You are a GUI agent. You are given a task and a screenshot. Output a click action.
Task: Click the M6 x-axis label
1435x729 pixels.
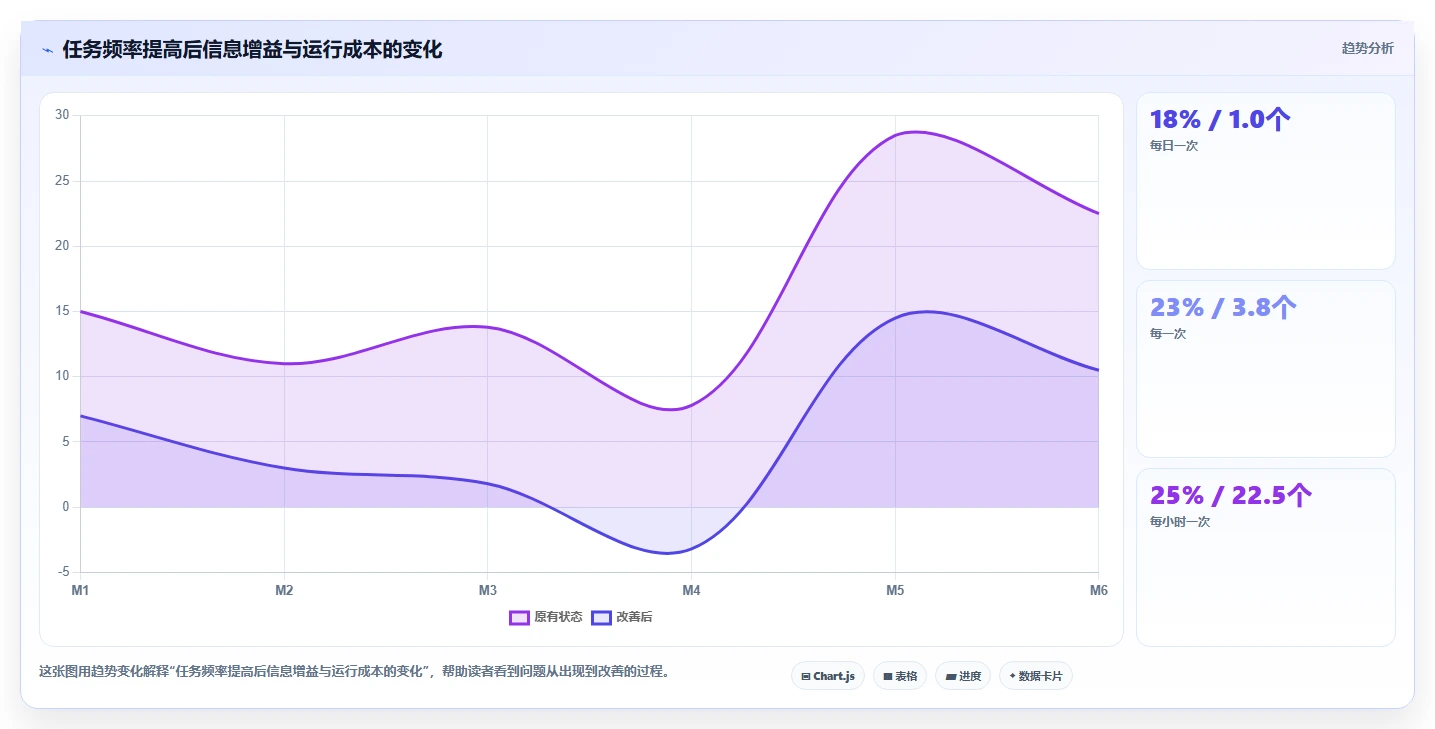click(x=1098, y=591)
